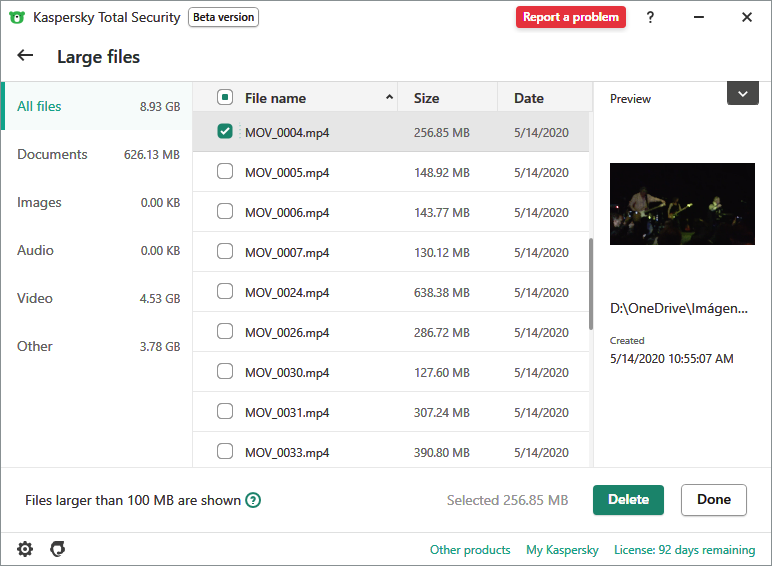
Task: Open settings via the gear icon
Action: (x=25, y=549)
